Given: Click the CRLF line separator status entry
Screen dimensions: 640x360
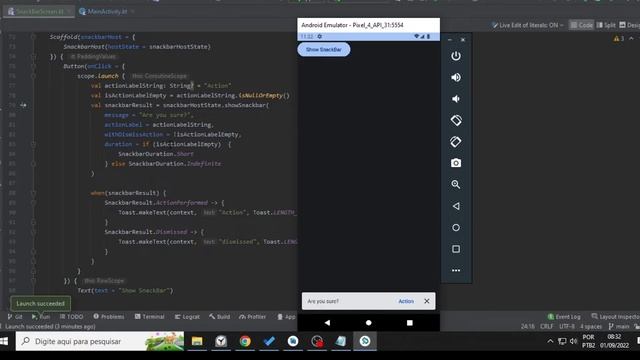Looking at the screenshot, I should [x=547, y=327].
